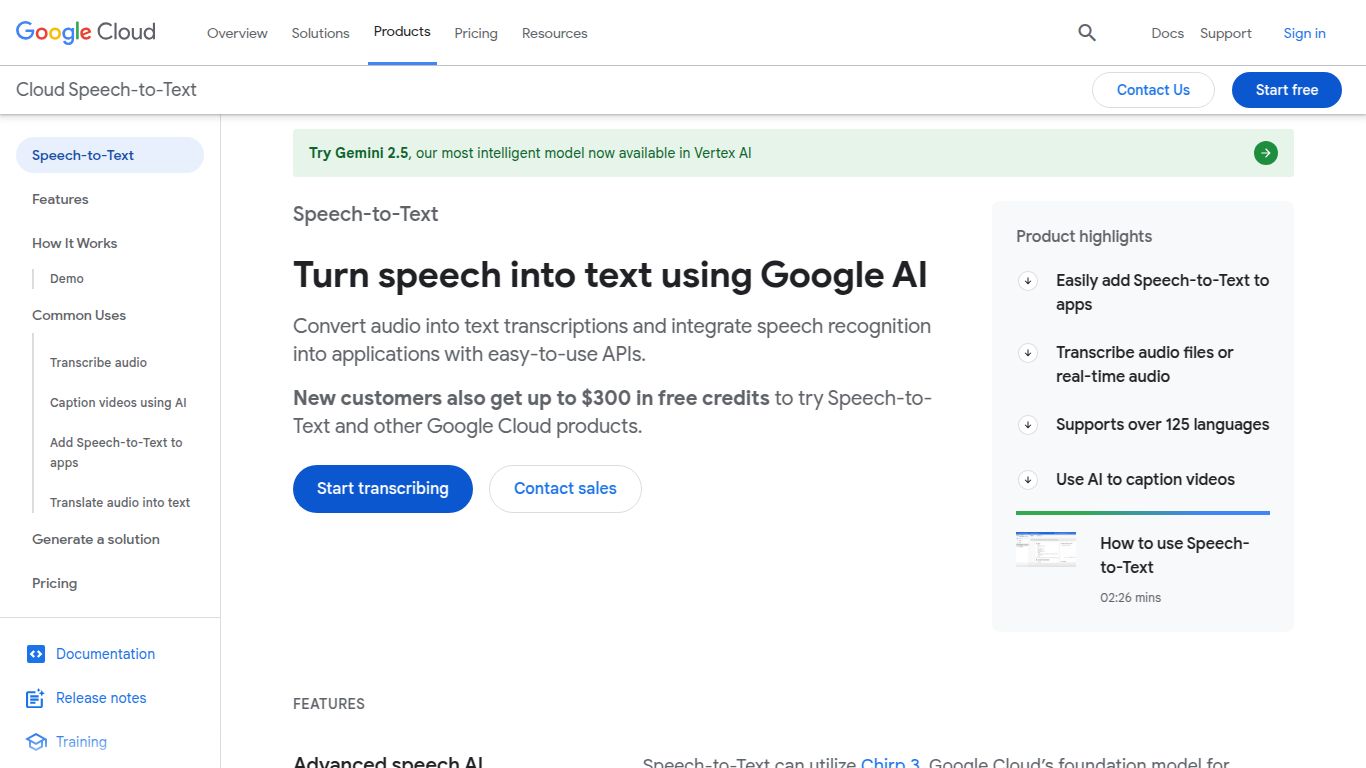Open the Training graduation cap icon

click(x=36, y=741)
